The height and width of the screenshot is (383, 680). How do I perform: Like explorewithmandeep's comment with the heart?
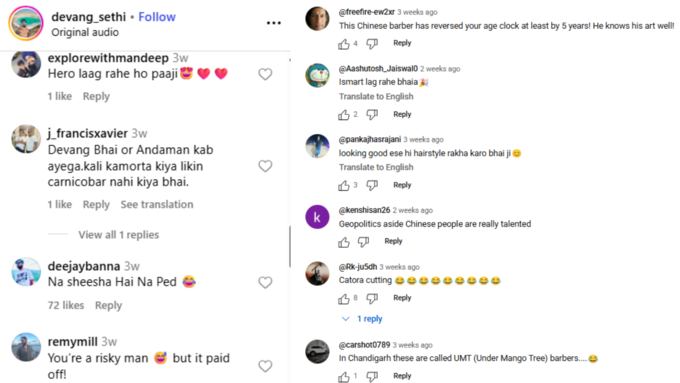coord(265,74)
